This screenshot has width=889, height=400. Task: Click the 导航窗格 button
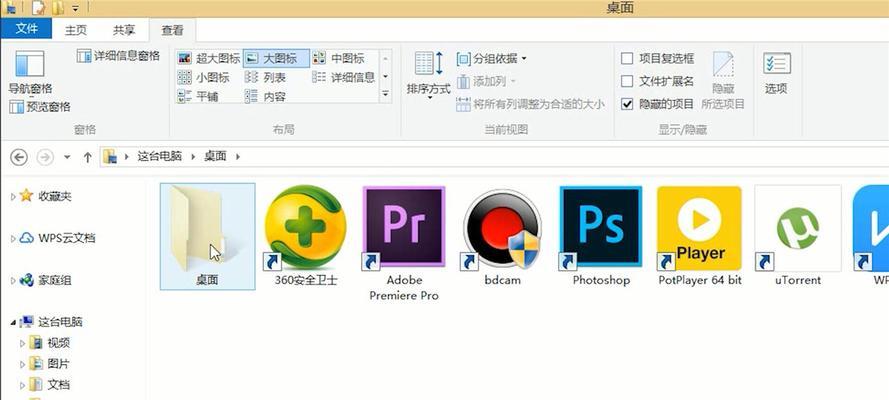30,72
